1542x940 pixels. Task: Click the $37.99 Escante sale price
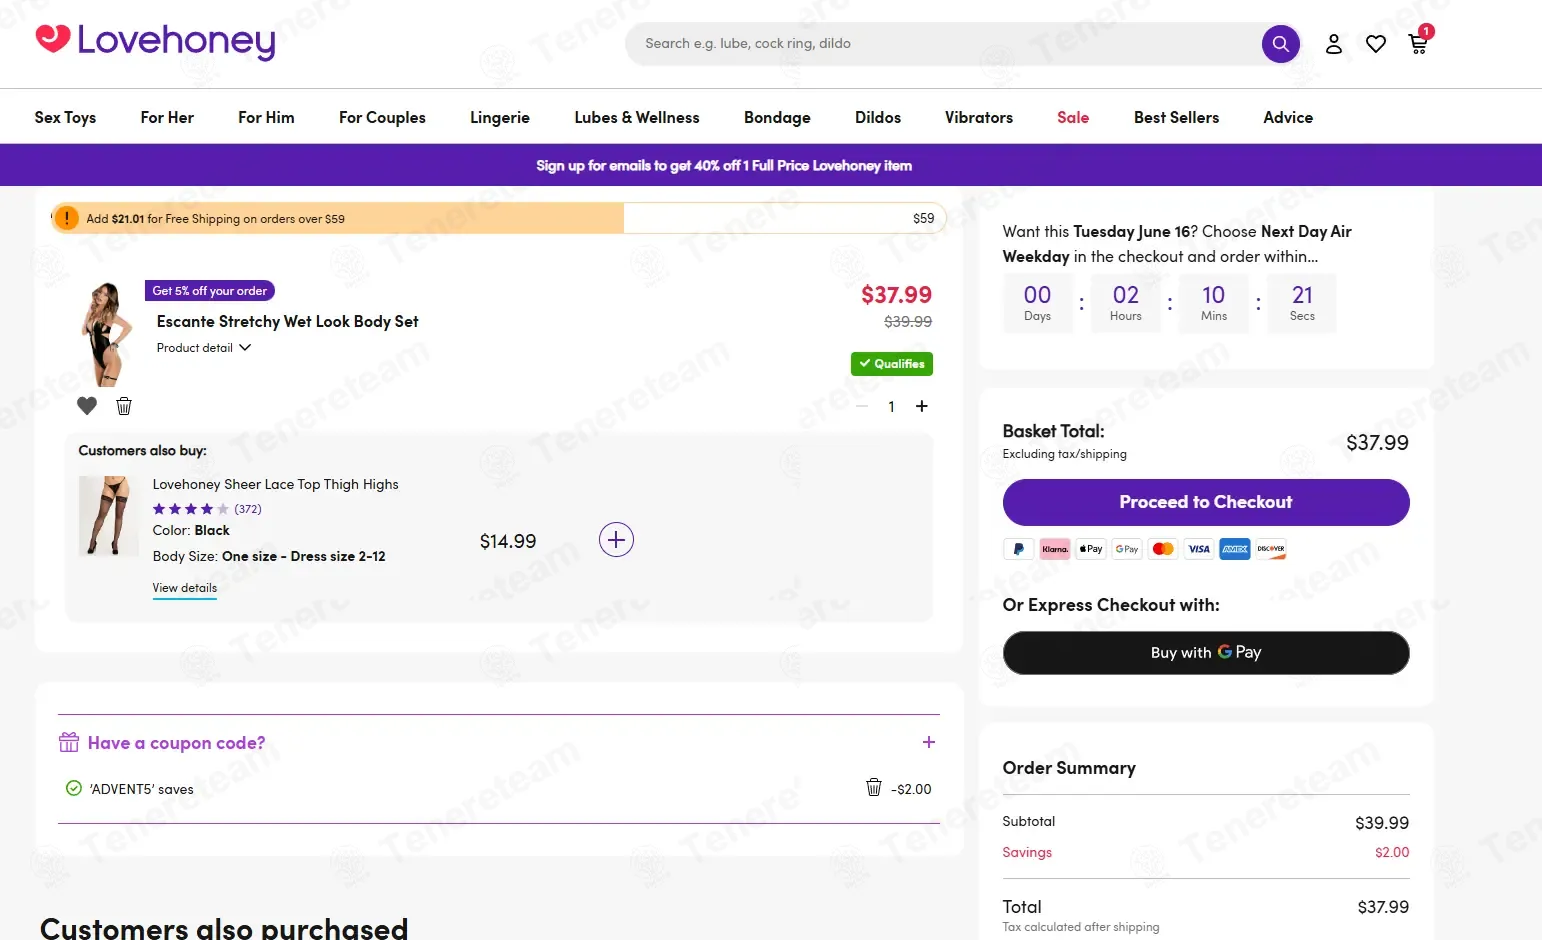tap(896, 295)
